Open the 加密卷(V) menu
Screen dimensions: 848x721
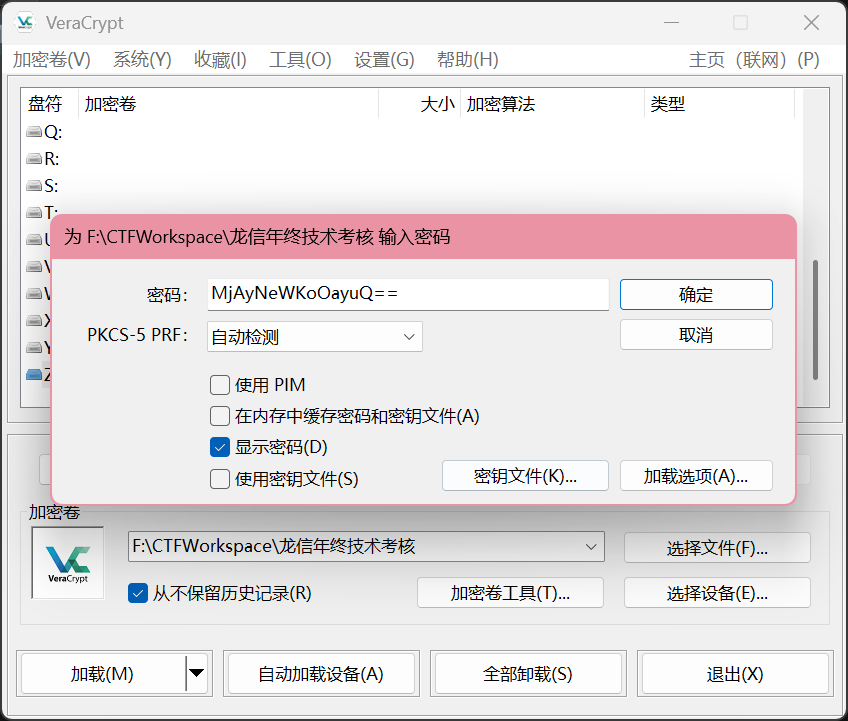click(x=52, y=59)
